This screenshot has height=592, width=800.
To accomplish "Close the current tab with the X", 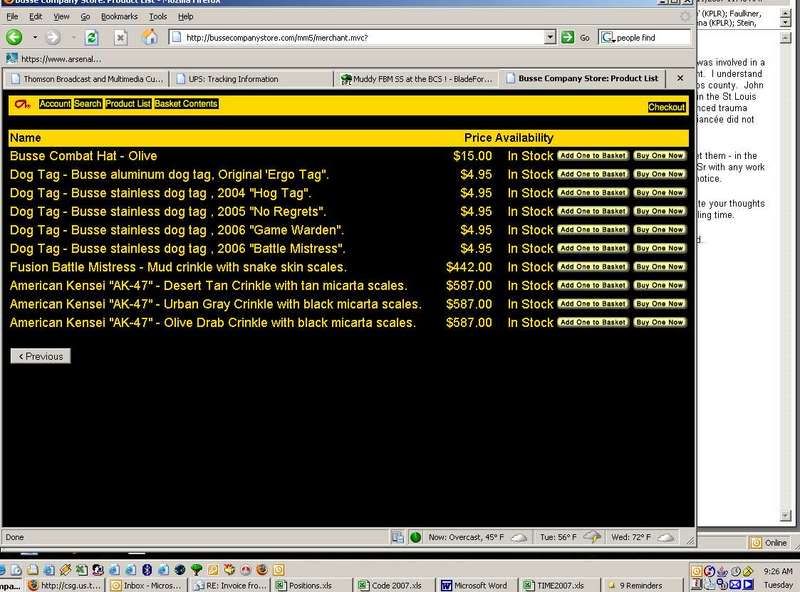I will [x=680, y=78].
